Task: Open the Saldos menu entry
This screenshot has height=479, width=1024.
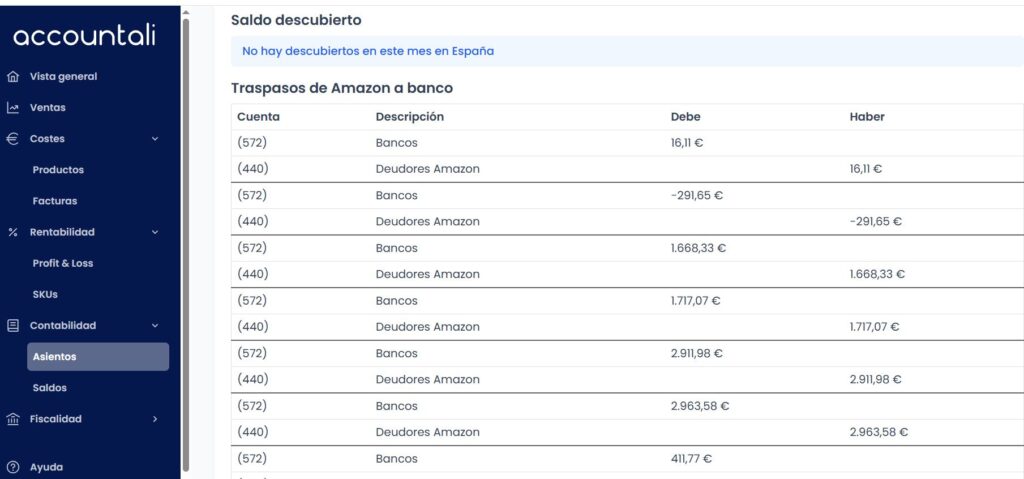Action: pos(50,388)
